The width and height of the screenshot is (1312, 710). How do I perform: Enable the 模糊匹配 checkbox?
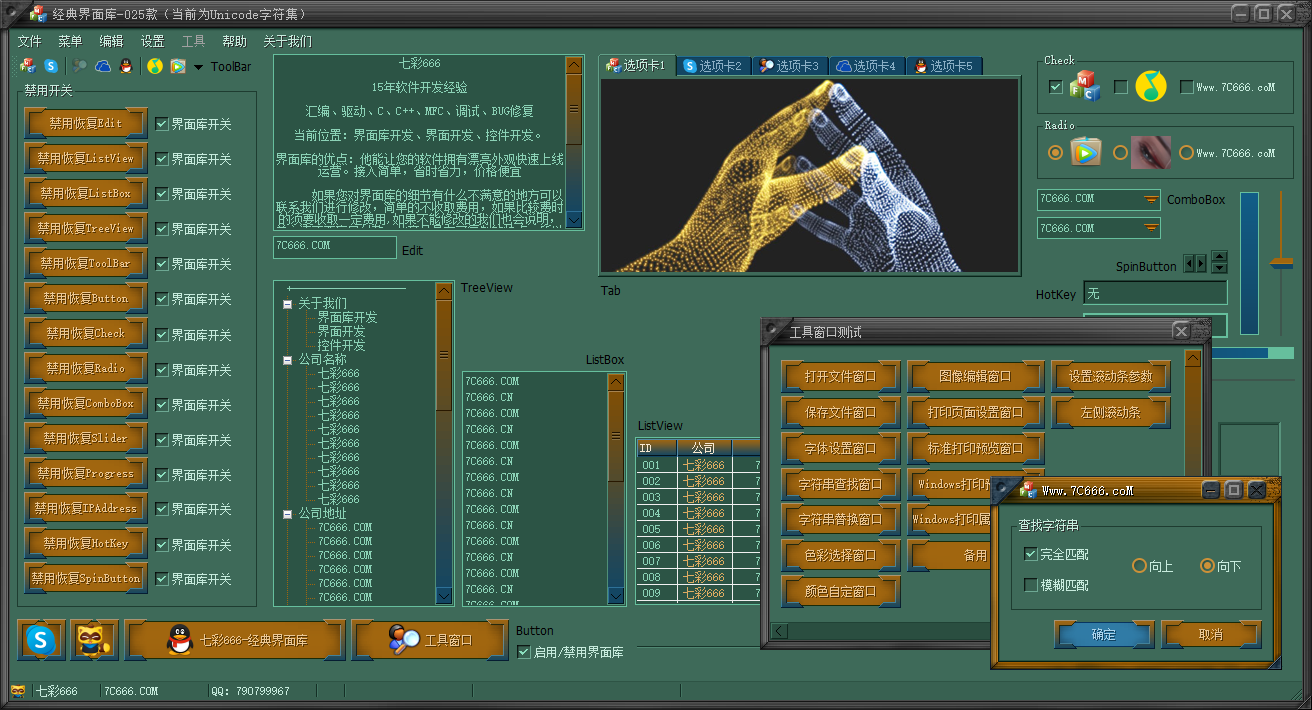[x=1031, y=585]
